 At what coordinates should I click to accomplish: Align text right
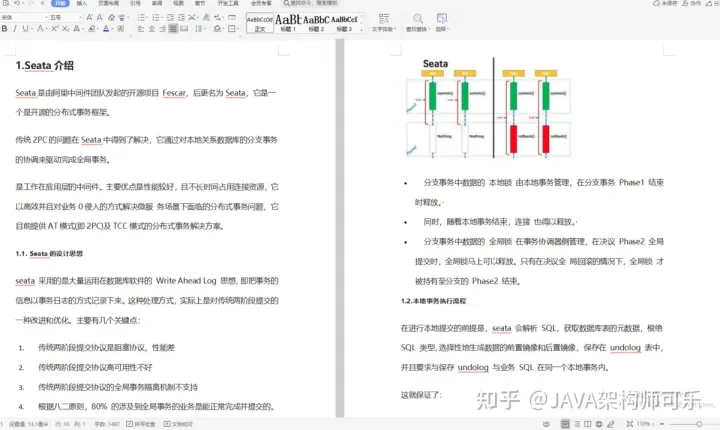click(162, 28)
